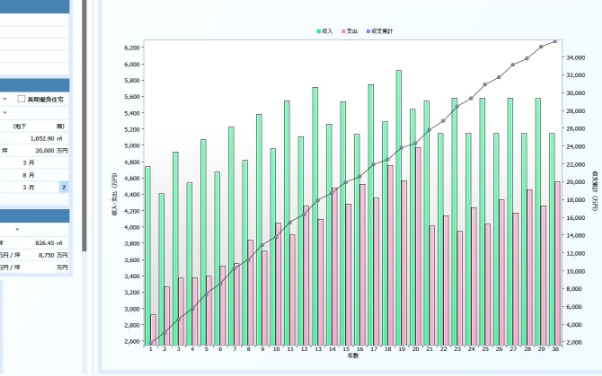
Task: Enable the 長期優良住宅 checkbox
Action: (x=22, y=99)
